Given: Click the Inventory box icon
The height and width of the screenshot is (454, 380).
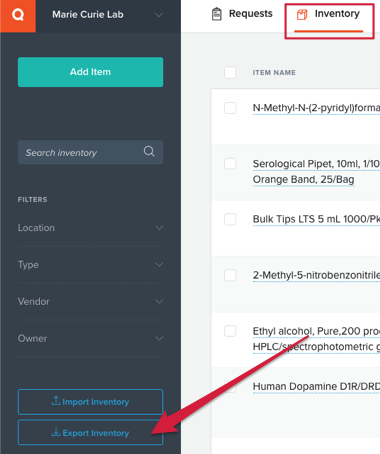Looking at the screenshot, I should point(302,14).
